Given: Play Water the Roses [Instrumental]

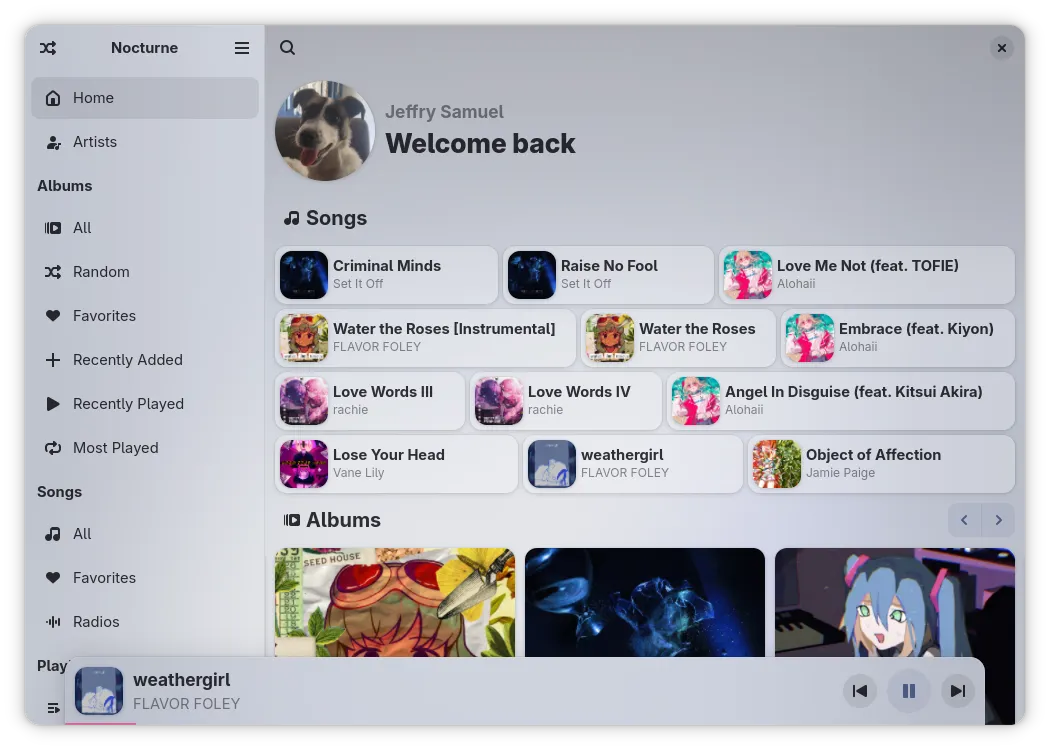Looking at the screenshot, I should click(x=425, y=338).
